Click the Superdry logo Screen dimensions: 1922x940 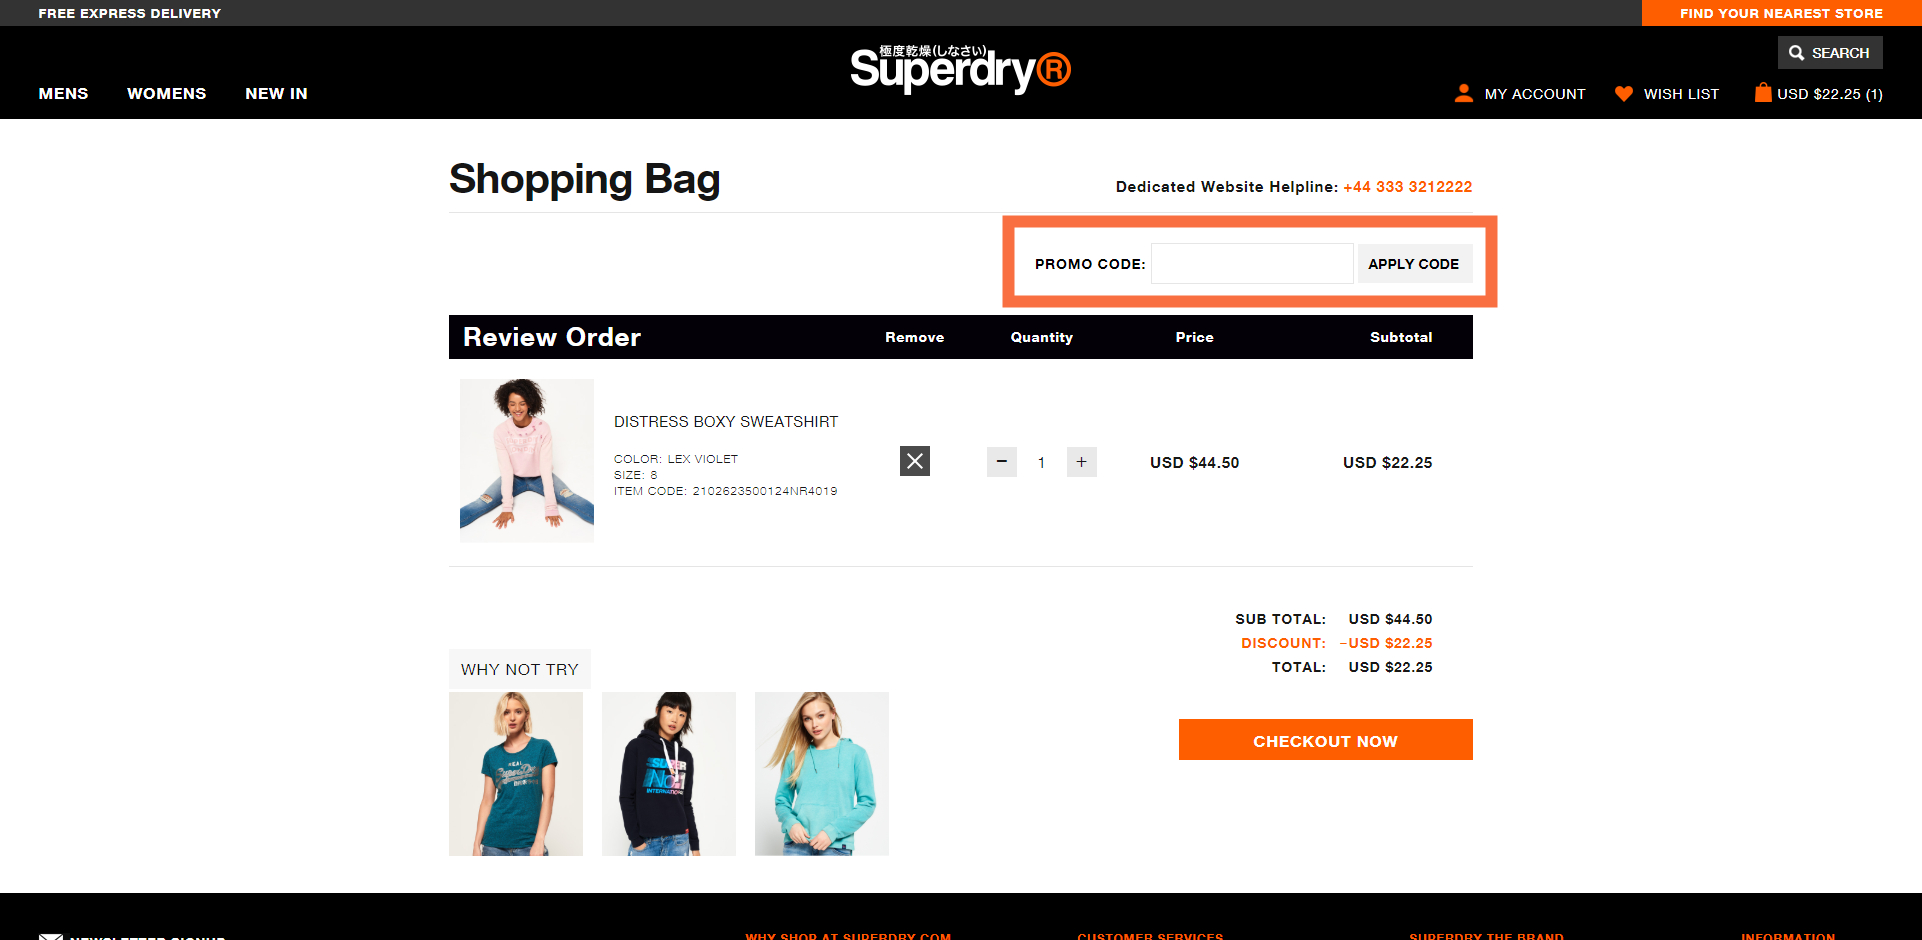[x=960, y=69]
